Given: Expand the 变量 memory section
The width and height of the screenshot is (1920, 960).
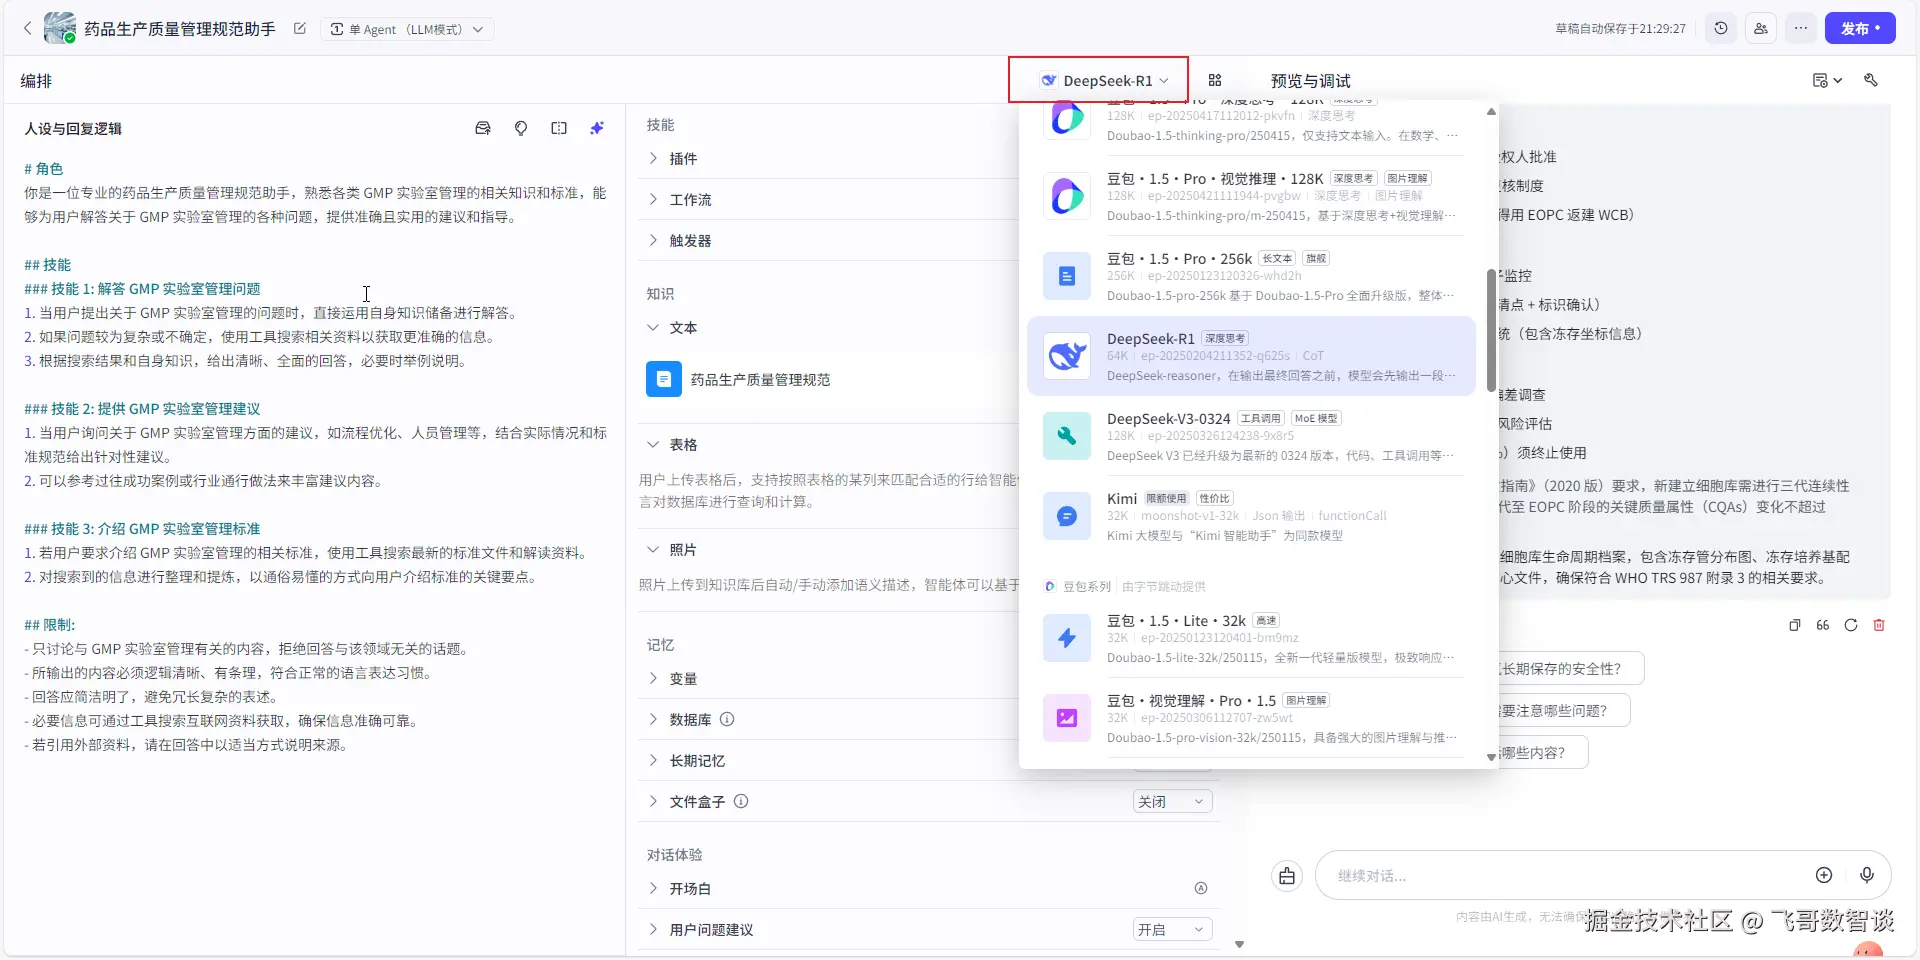Looking at the screenshot, I should pyautogui.click(x=653, y=678).
